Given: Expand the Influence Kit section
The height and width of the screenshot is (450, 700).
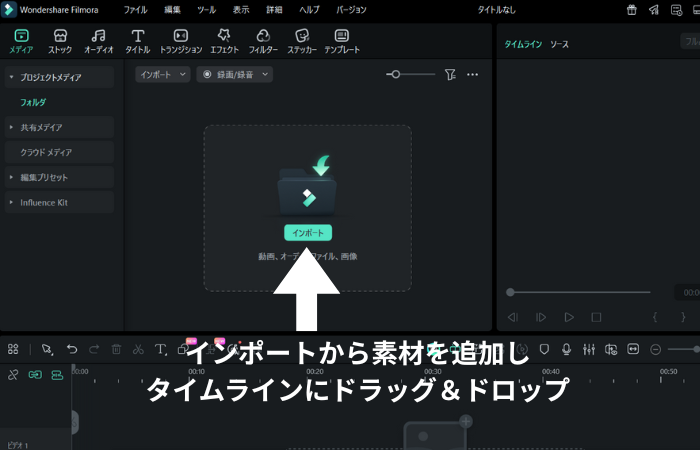Looking at the screenshot, I should 11,202.
